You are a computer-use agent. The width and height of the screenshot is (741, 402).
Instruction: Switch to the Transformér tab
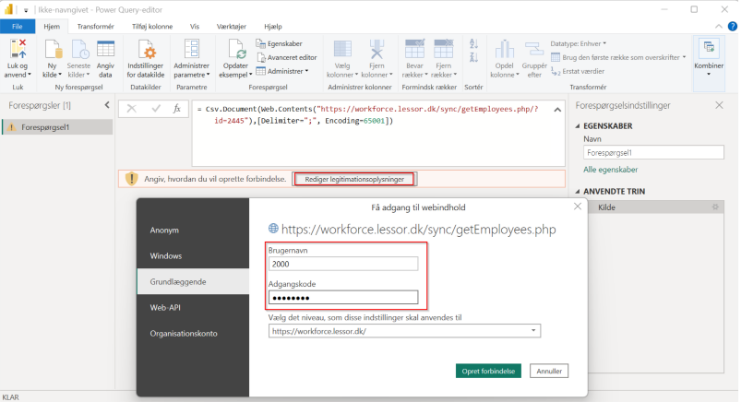pos(95,26)
